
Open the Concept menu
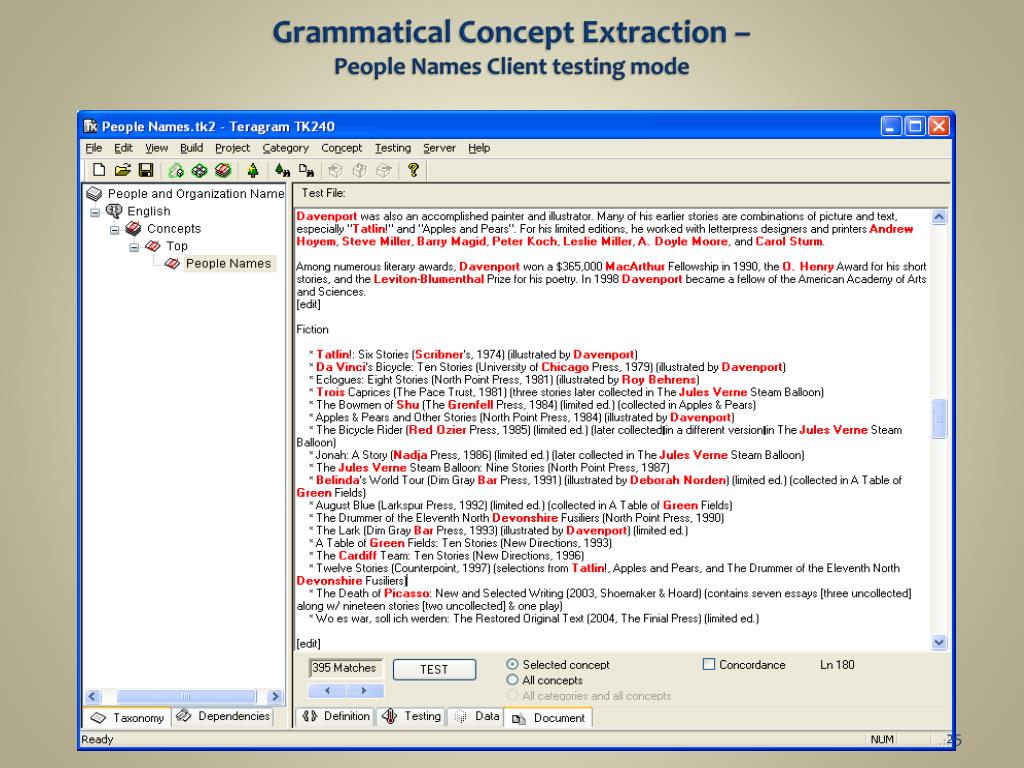pos(341,148)
